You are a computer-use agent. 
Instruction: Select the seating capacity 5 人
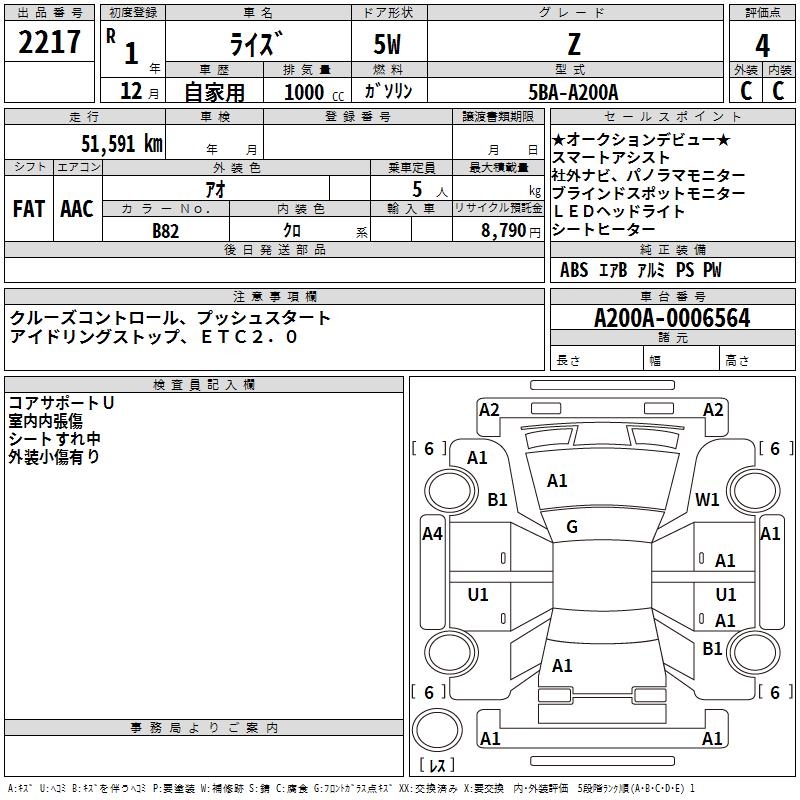coord(430,189)
